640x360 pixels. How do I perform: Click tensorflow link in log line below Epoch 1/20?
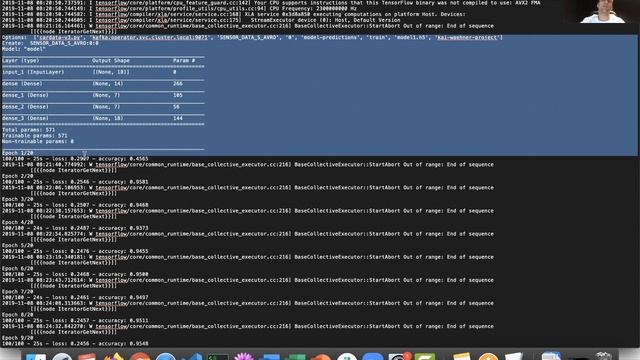pyautogui.click(x=111, y=164)
